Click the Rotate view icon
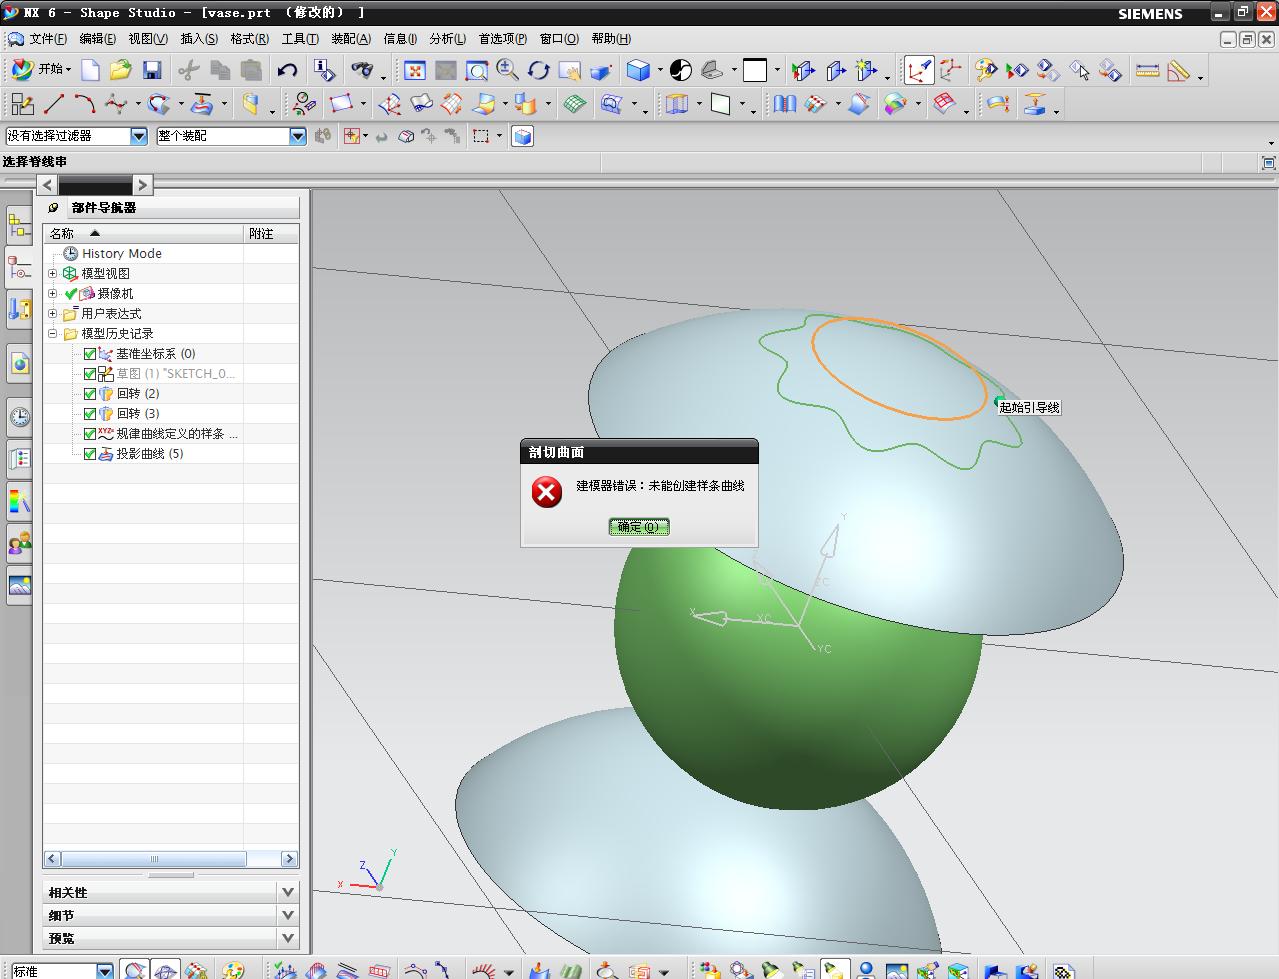Image resolution: width=1279 pixels, height=979 pixels. 539,70
